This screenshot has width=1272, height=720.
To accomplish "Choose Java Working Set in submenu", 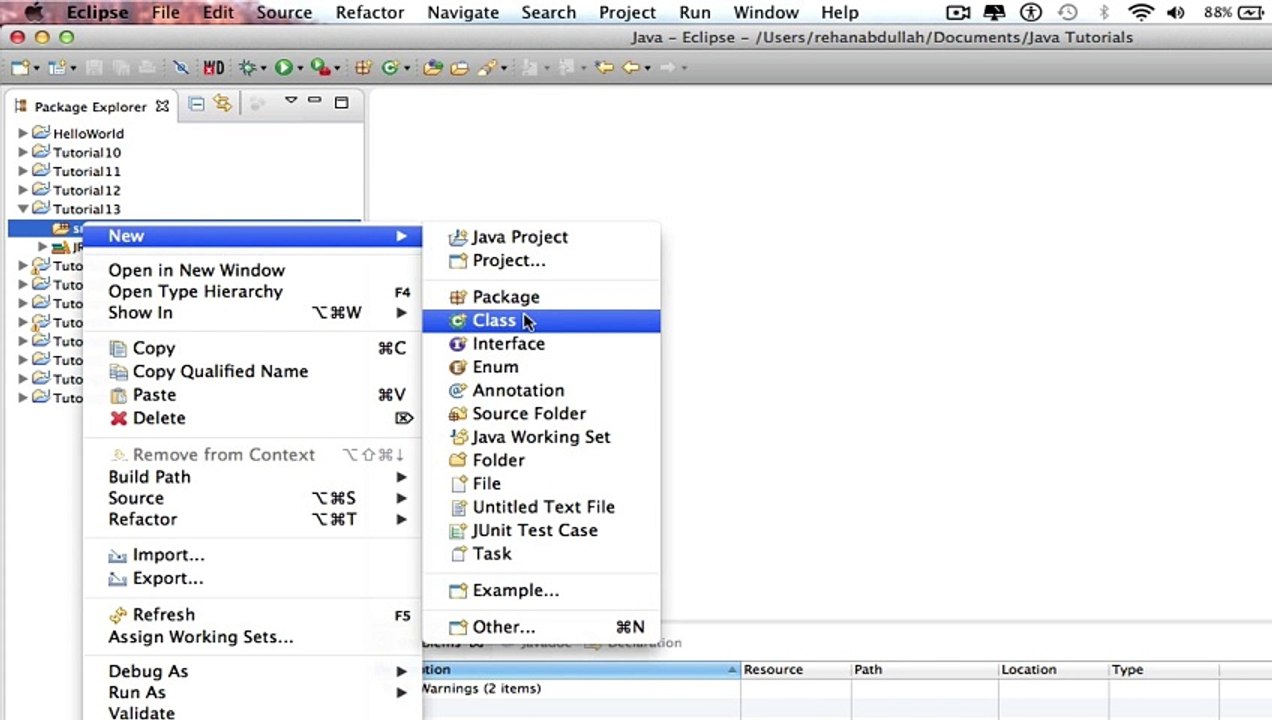I will coord(541,437).
